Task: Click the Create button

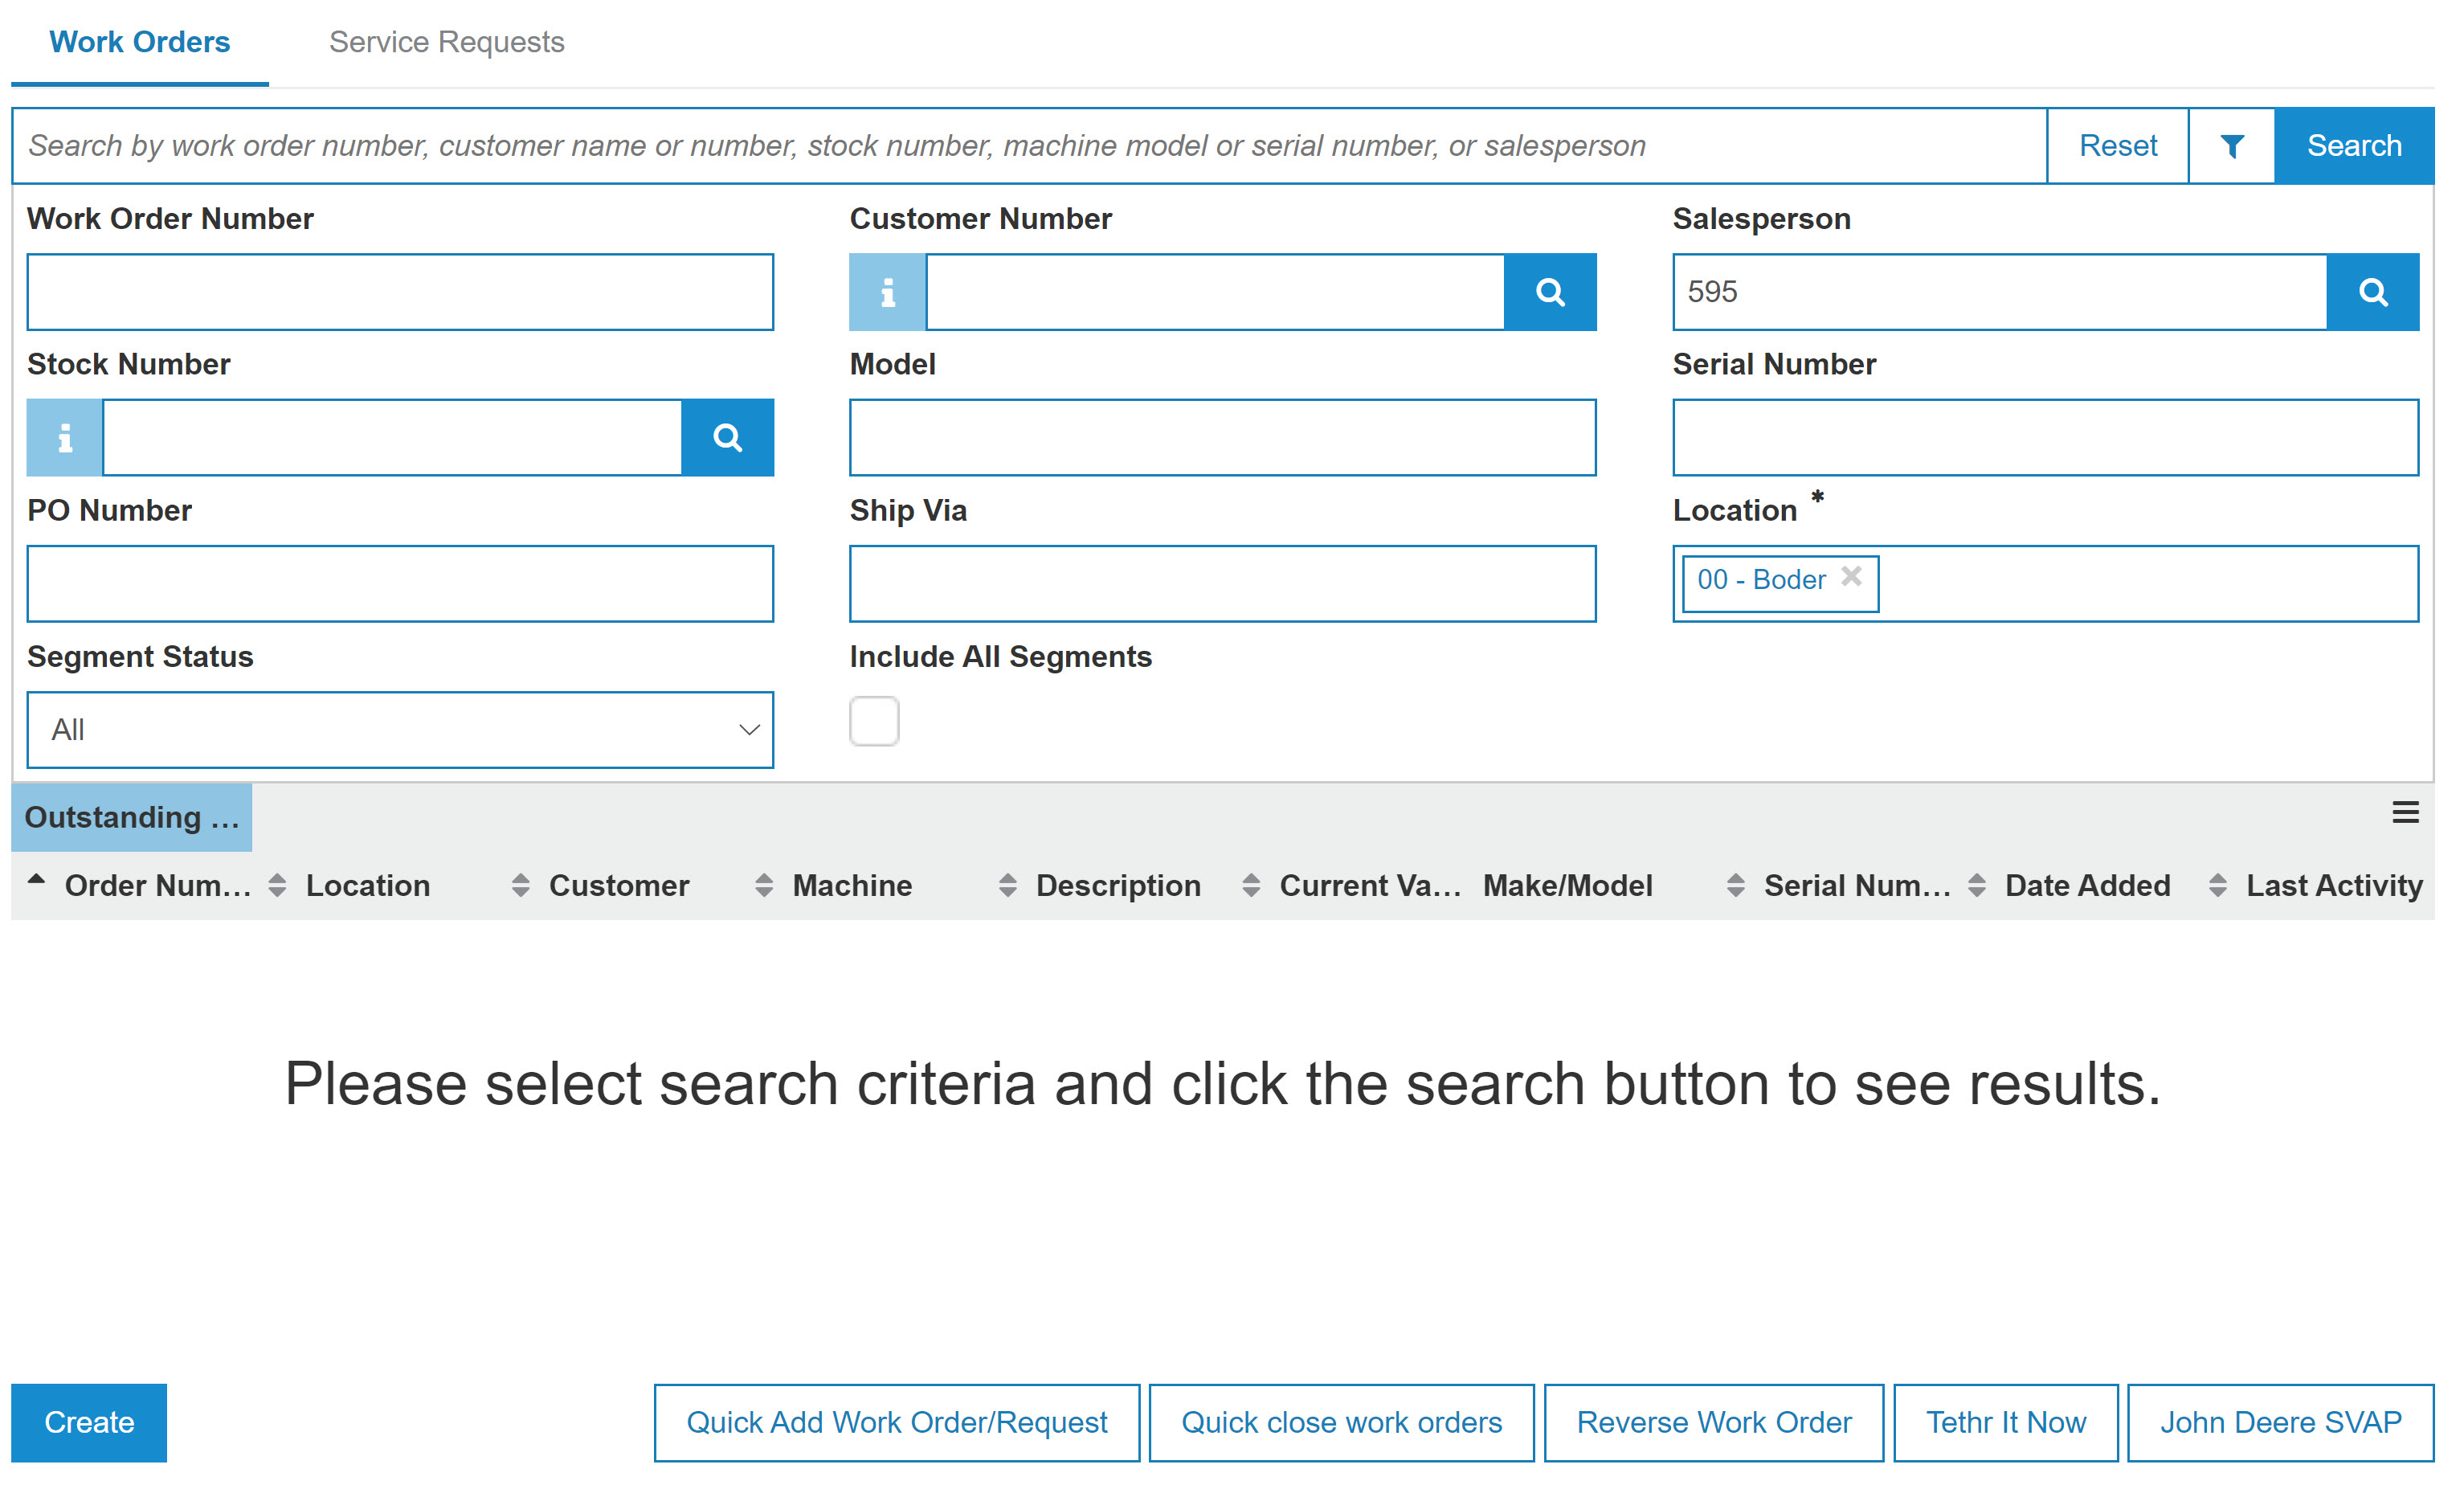Action: 89,1422
